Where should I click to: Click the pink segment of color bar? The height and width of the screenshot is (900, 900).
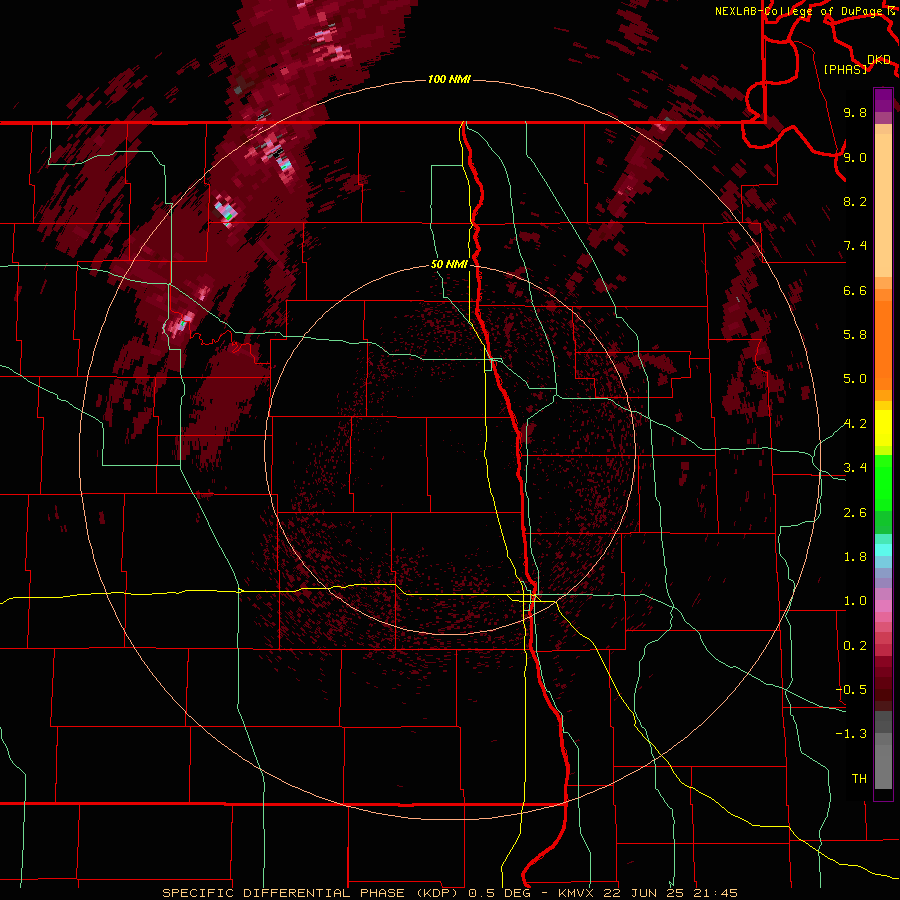[883, 606]
